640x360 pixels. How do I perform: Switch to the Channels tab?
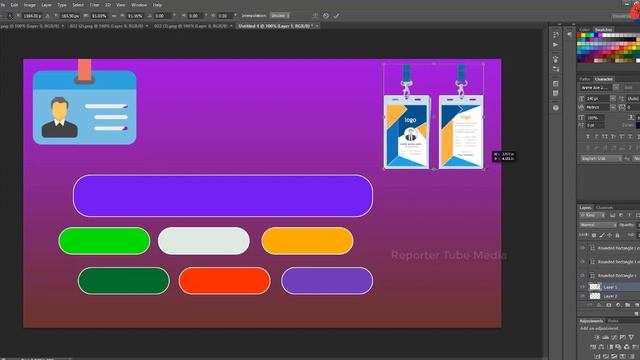(x=604, y=208)
